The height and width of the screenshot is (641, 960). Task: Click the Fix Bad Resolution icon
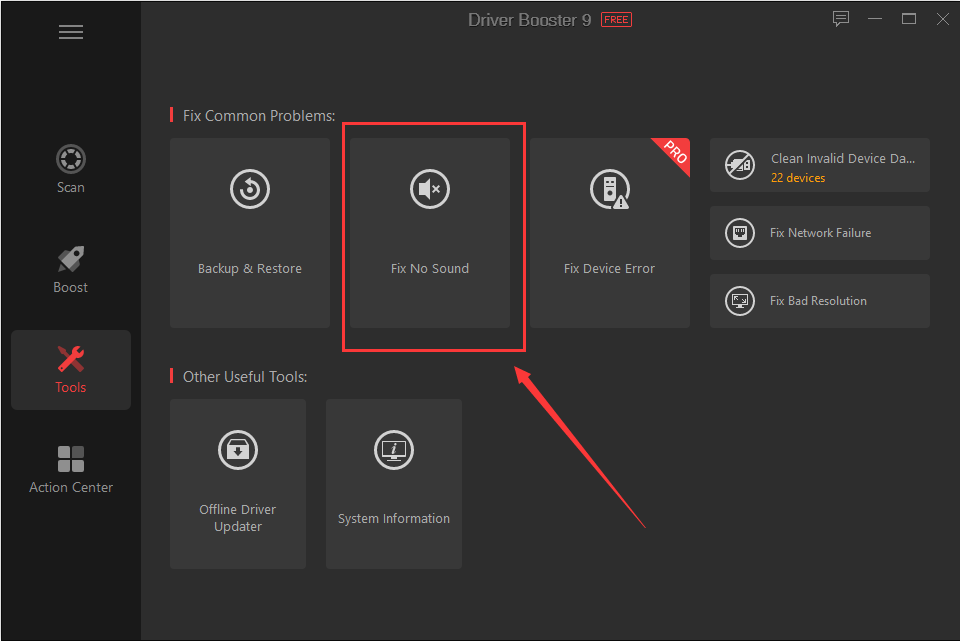(x=740, y=301)
